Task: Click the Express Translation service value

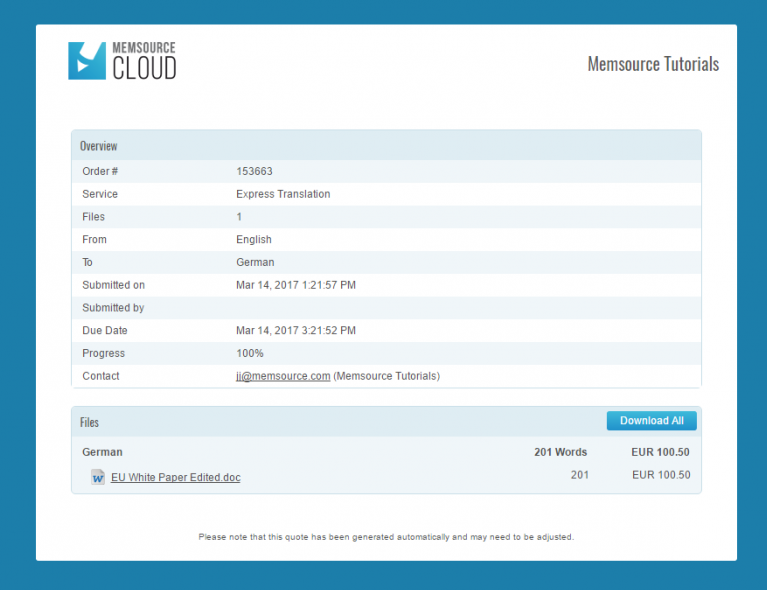Action: coord(283,194)
